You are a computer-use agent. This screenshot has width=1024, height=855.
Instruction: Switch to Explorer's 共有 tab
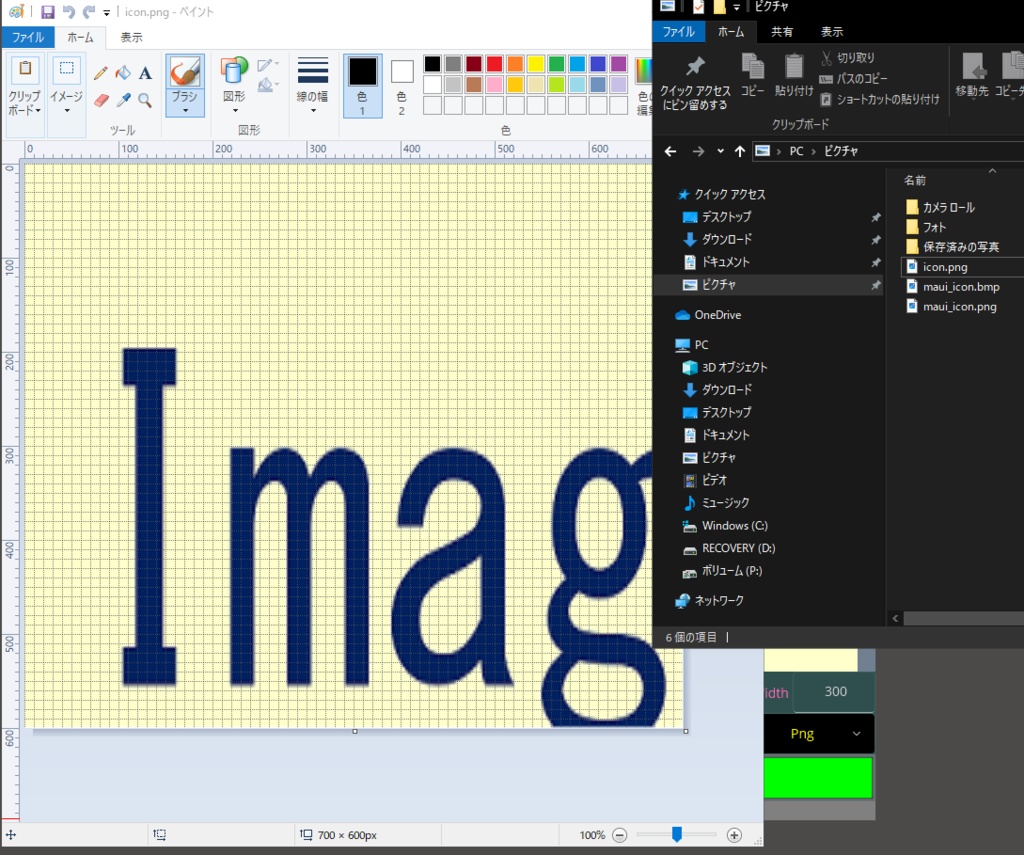[x=783, y=31]
